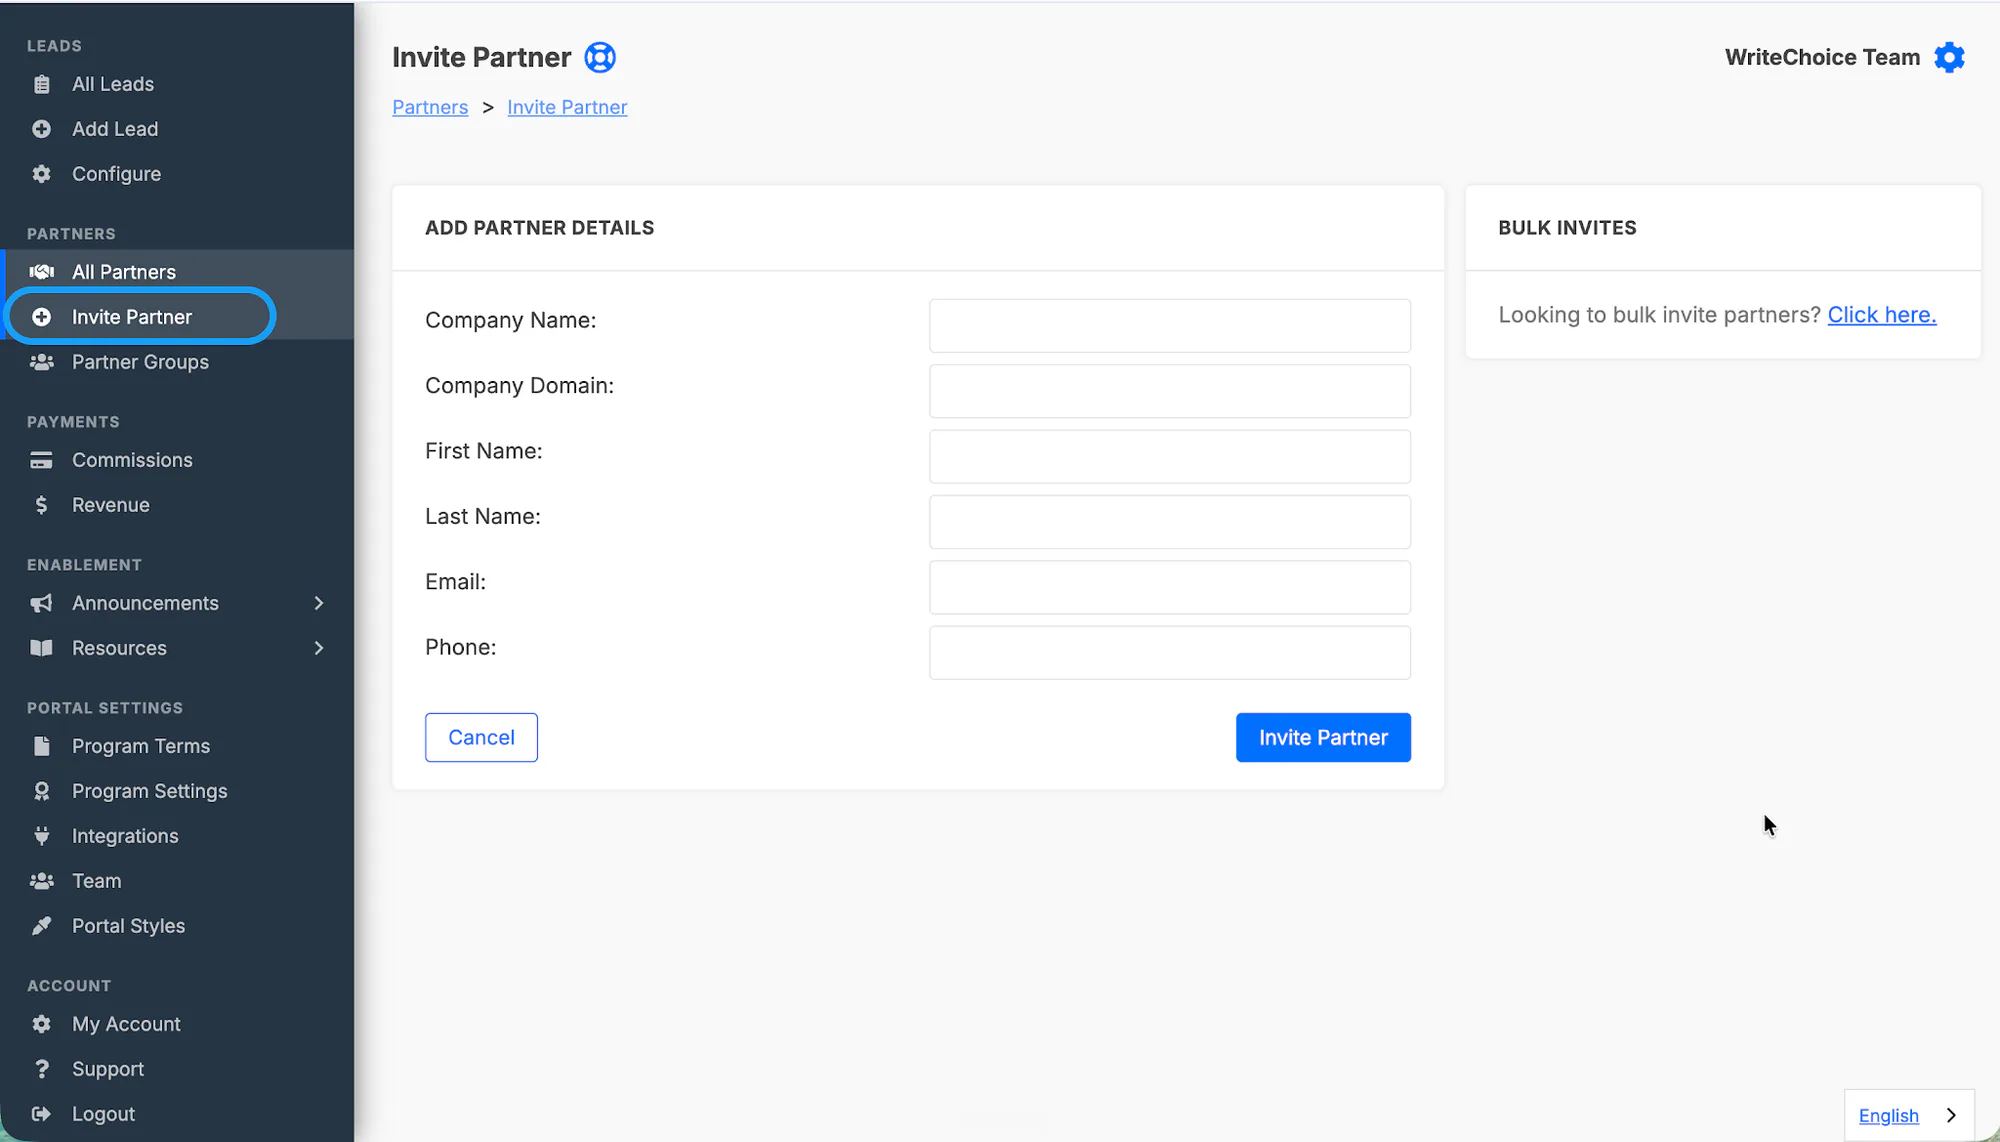The height and width of the screenshot is (1142, 2000).
Task: Click the English language link
Action: [1888, 1115]
